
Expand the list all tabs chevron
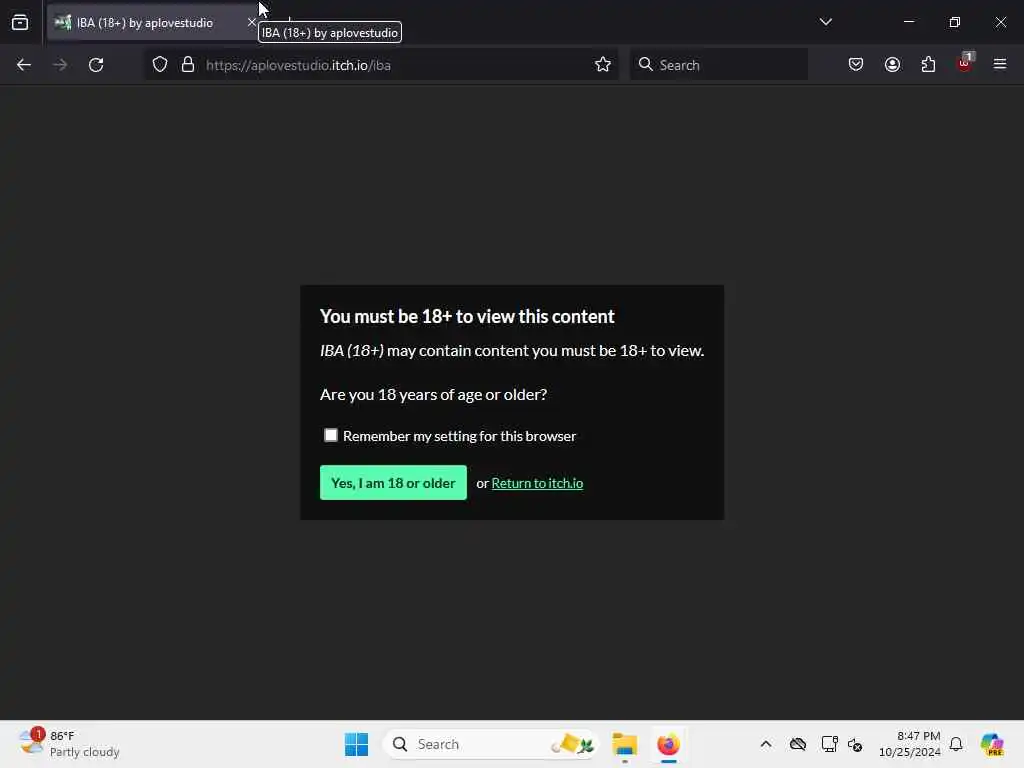825,22
